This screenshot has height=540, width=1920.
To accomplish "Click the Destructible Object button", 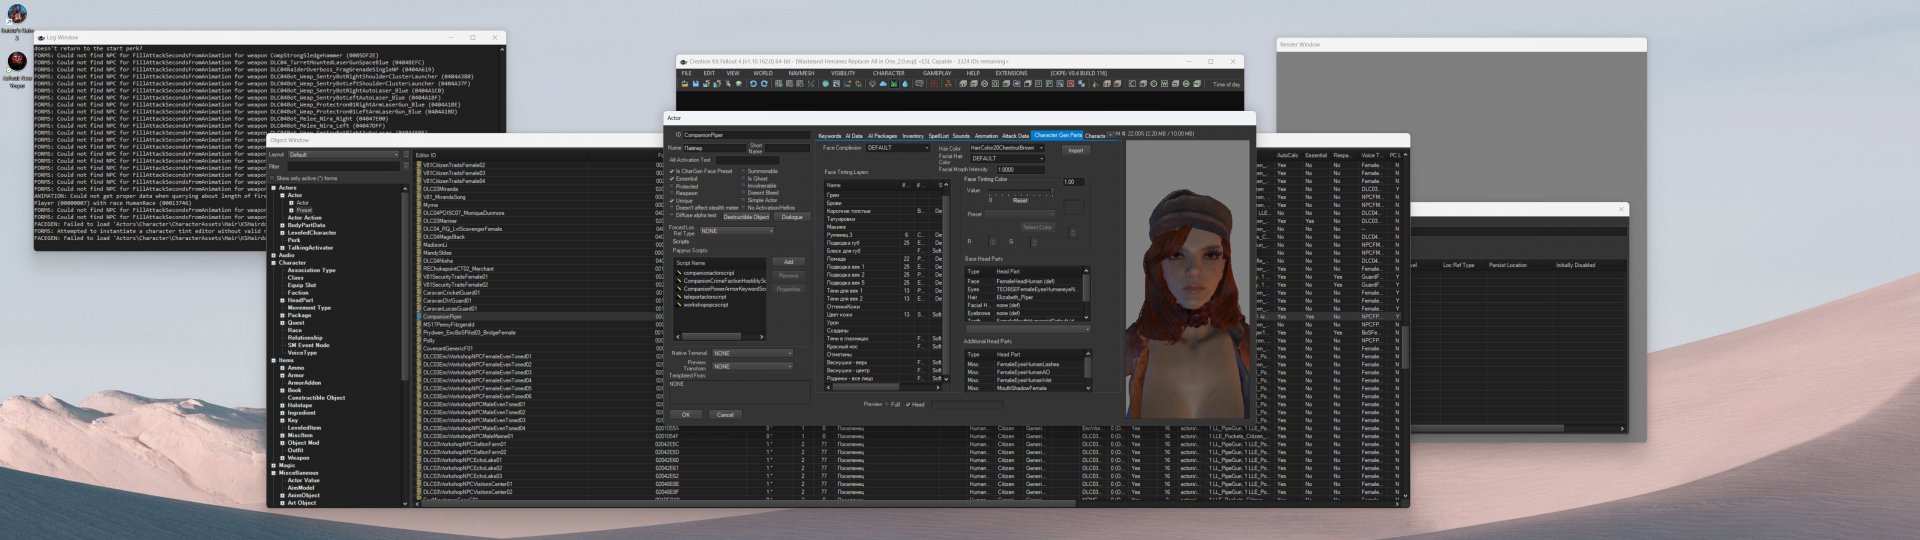I will [746, 217].
